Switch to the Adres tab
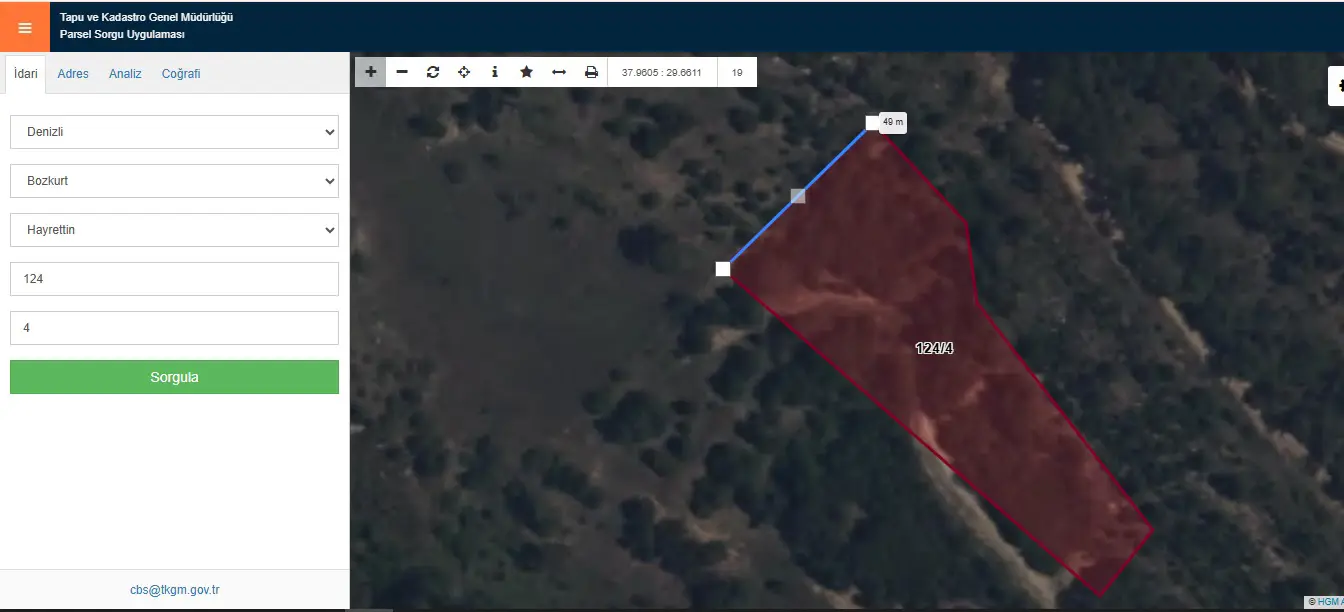 tap(73, 74)
